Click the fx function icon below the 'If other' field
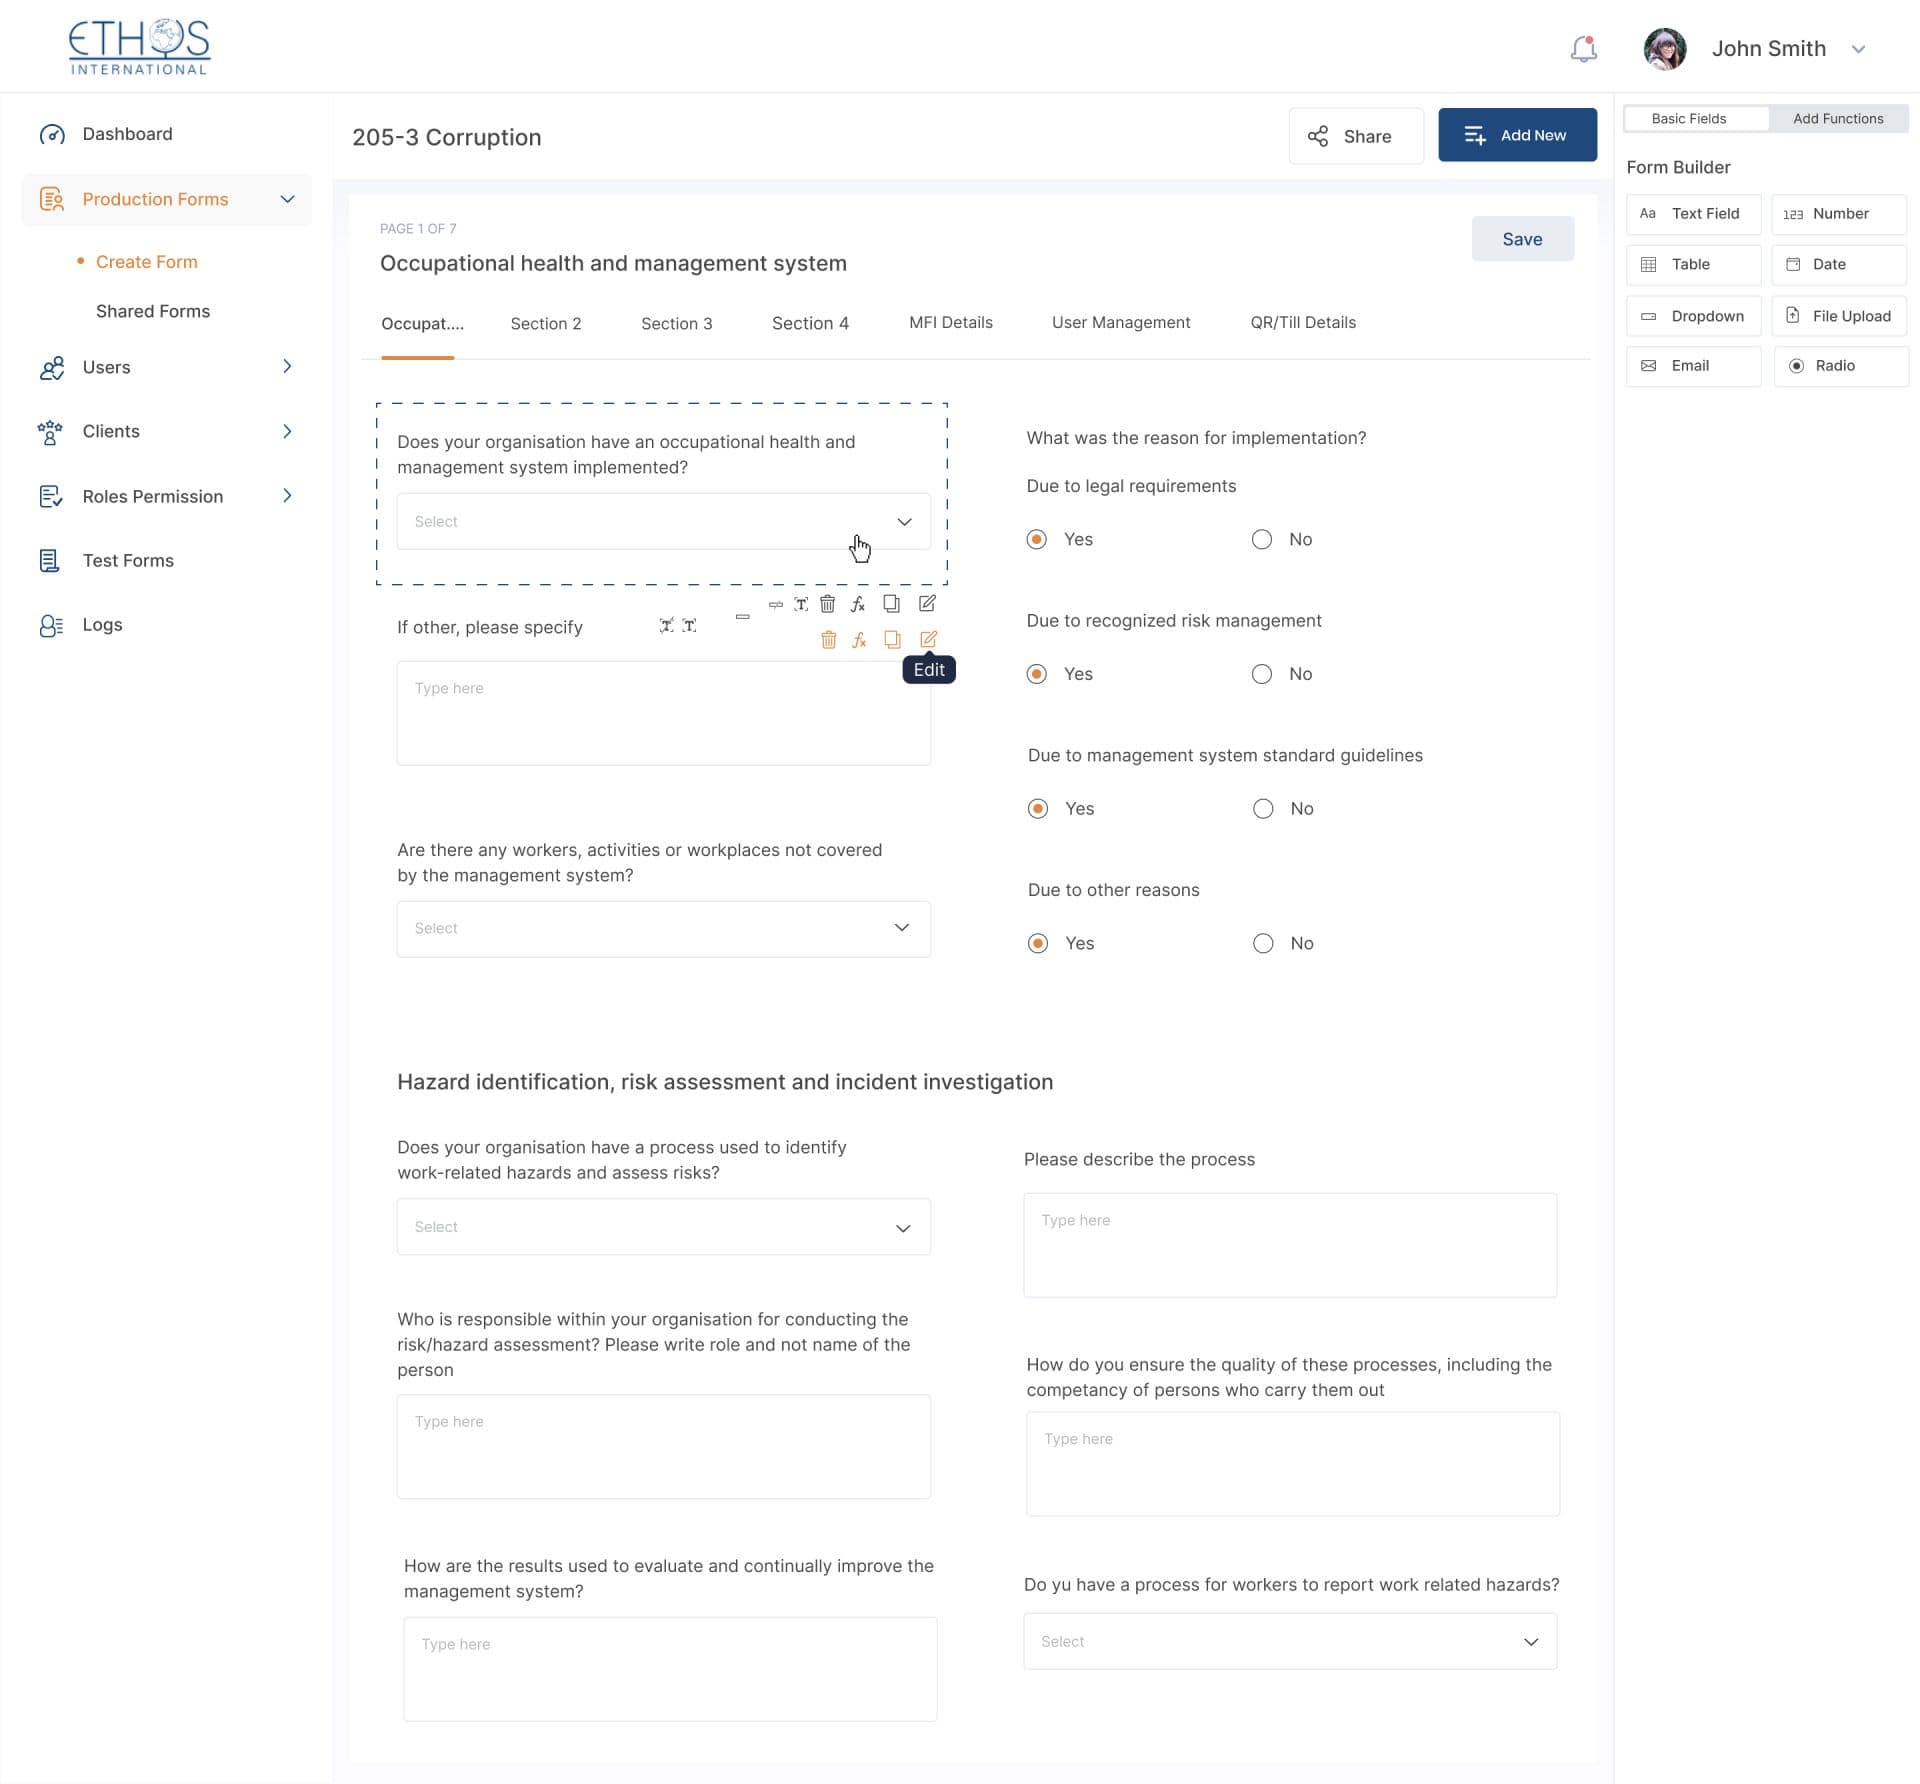Screen dimensions: 1920x1784 point(858,639)
